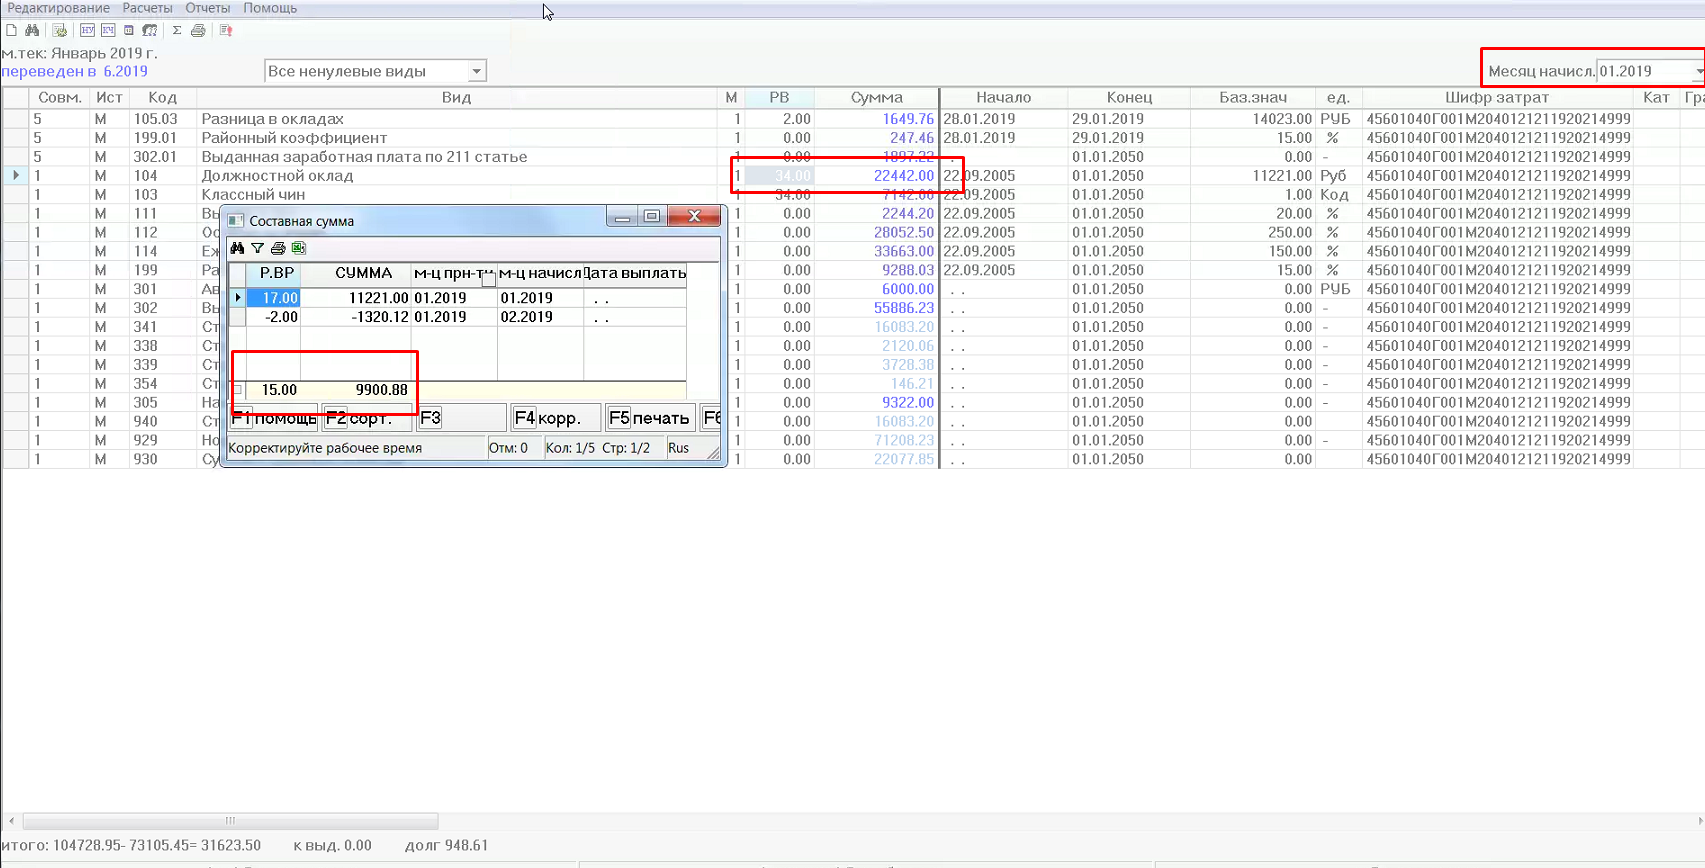Click the people question-mark toolbar icon
The width and height of the screenshot is (1705, 868).
click(150, 30)
